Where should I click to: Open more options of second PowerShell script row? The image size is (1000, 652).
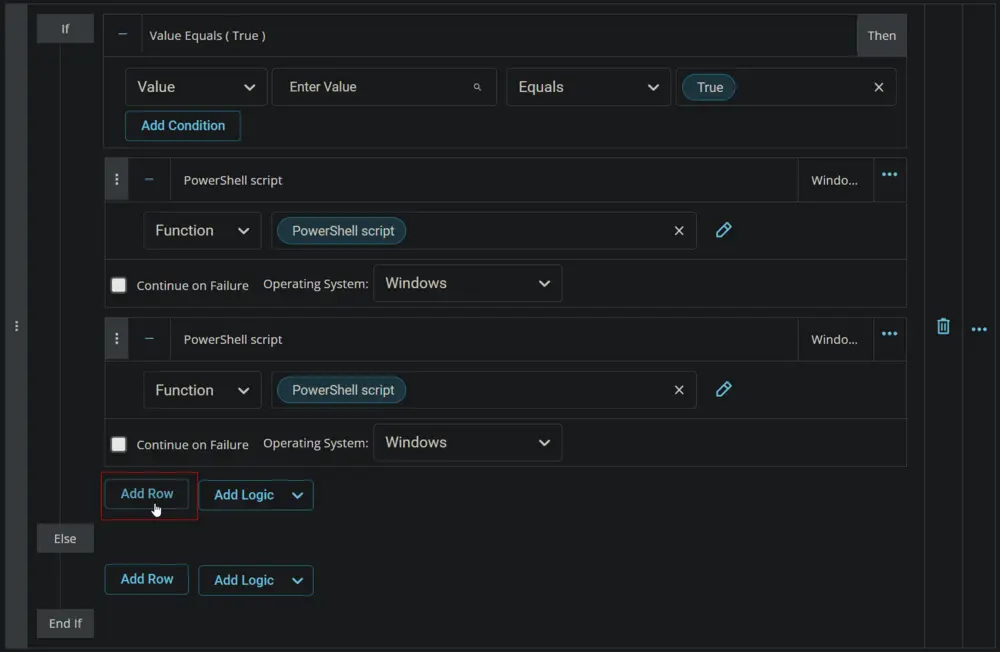click(x=889, y=334)
